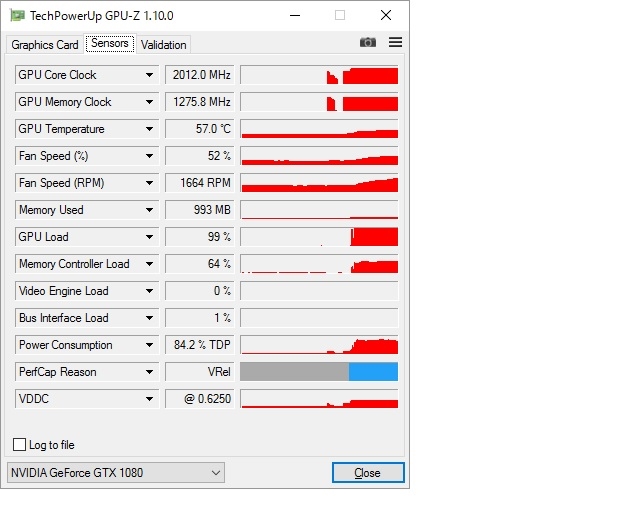Click the Memory Used history graph

click(x=319, y=210)
